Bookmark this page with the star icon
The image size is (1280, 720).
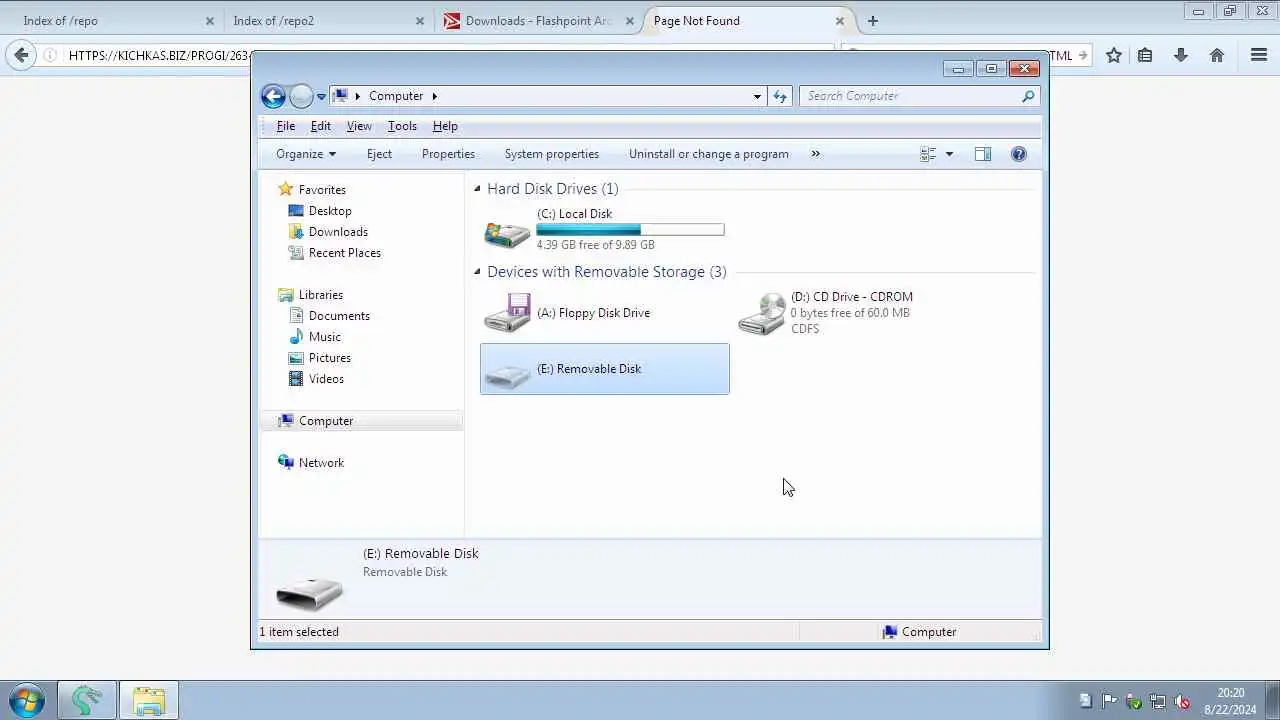1114,56
